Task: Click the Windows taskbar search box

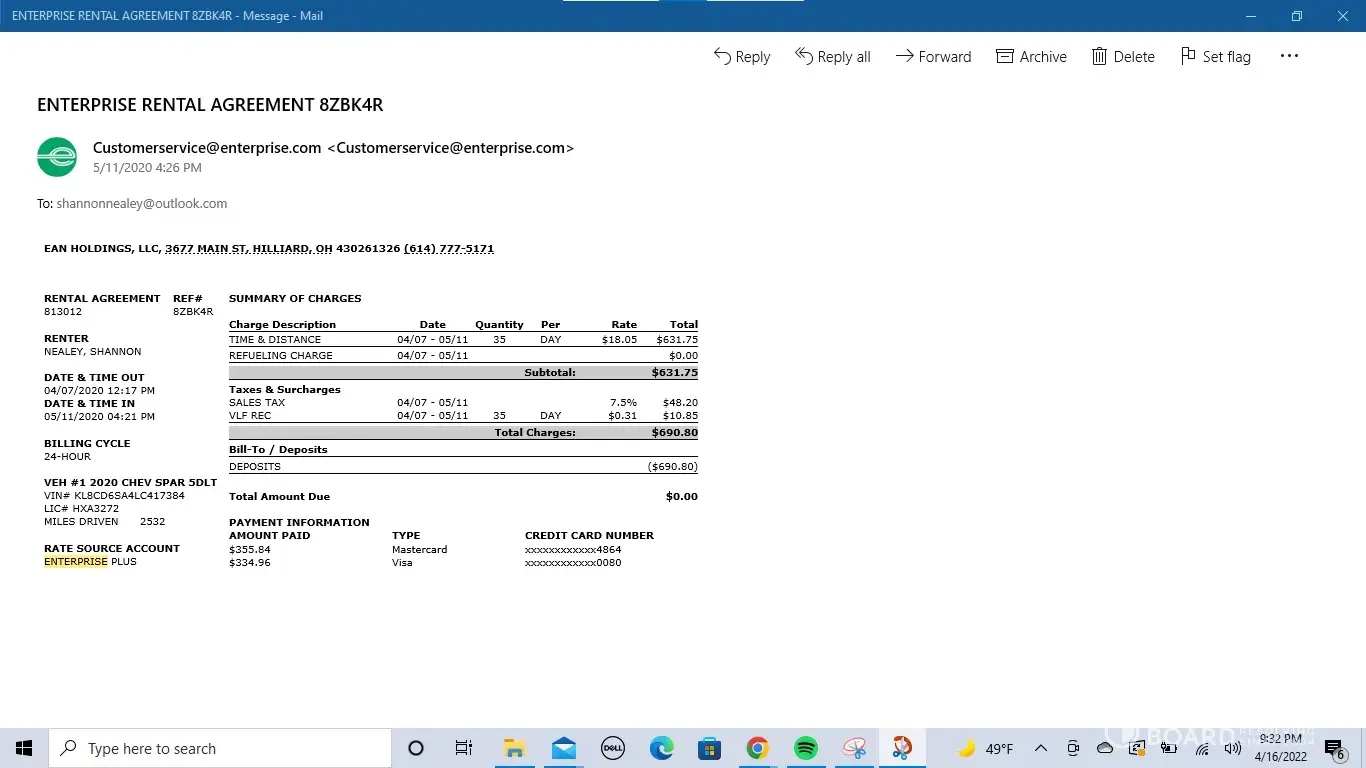Action: tap(220, 748)
